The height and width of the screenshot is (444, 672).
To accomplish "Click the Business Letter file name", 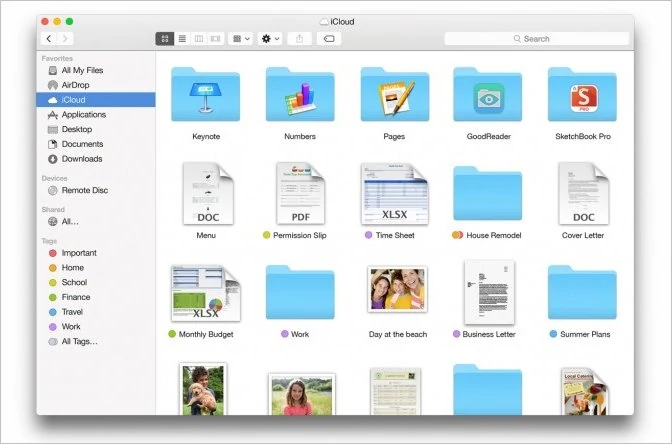I will coord(489,334).
